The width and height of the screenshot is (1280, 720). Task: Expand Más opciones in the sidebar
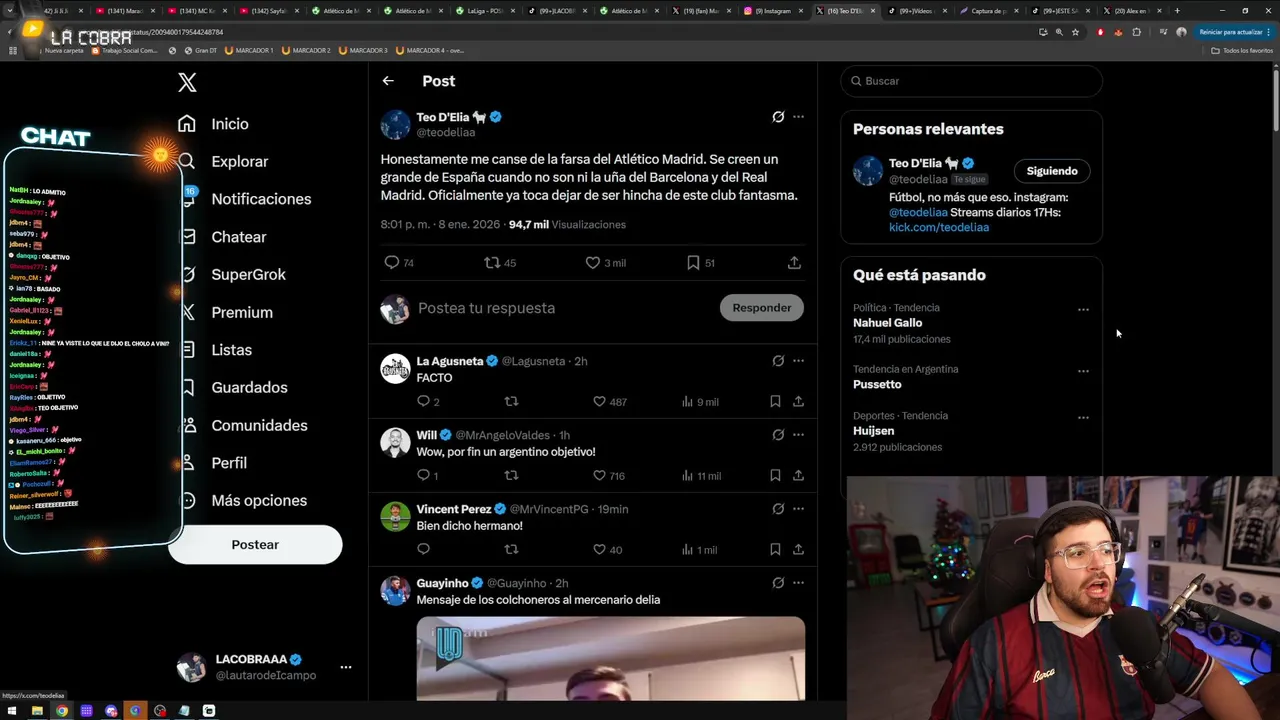point(242,501)
